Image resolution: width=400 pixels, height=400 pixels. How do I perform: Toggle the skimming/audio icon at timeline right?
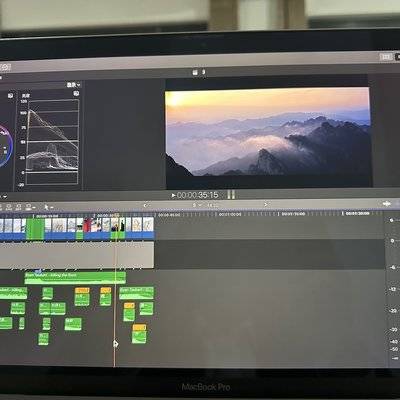tap(387, 203)
